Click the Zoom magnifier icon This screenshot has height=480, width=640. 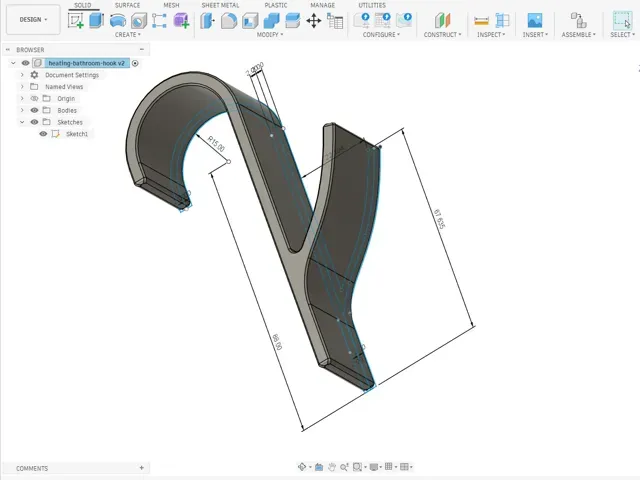pos(344,467)
